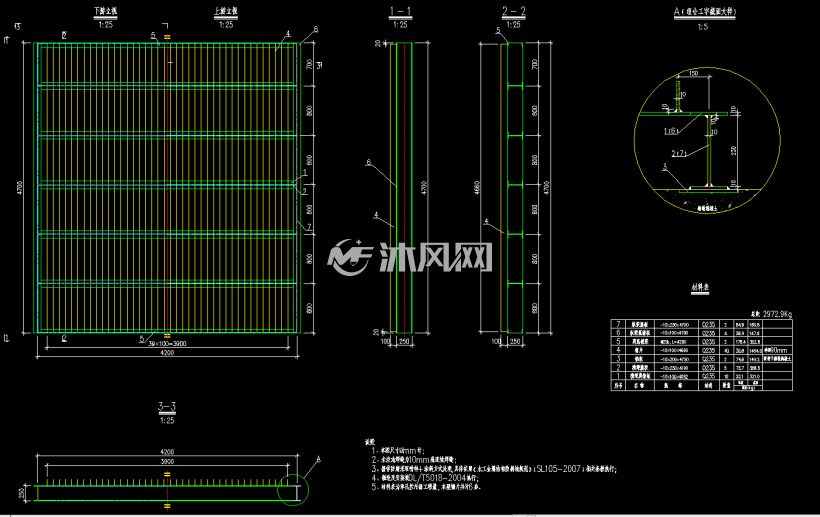
Task: Click the '1(6)' leader label in detail A
Action: [x=670, y=131]
